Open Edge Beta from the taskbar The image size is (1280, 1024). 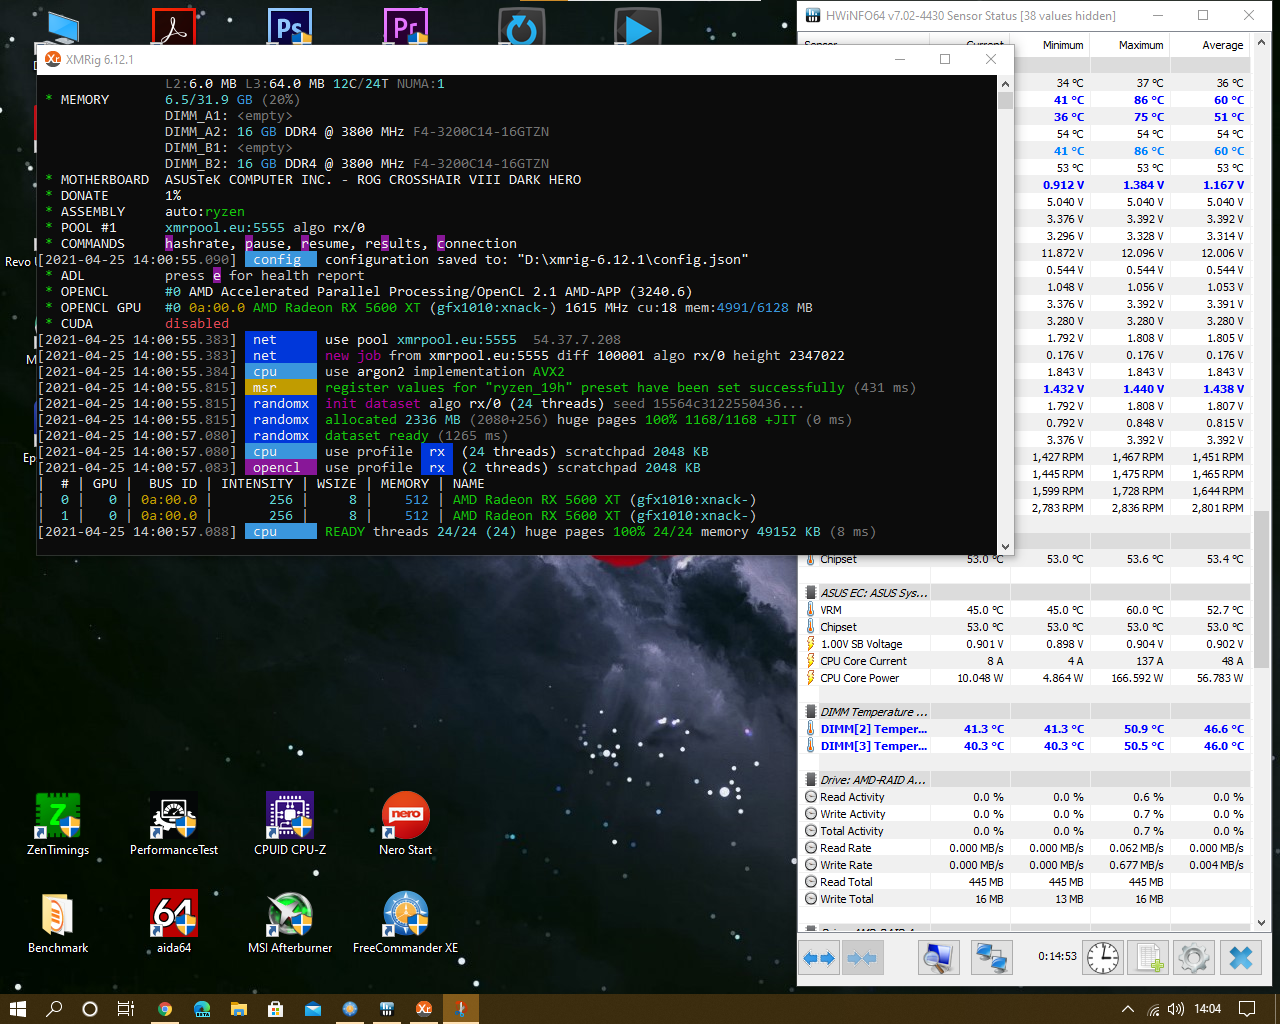(x=202, y=1008)
